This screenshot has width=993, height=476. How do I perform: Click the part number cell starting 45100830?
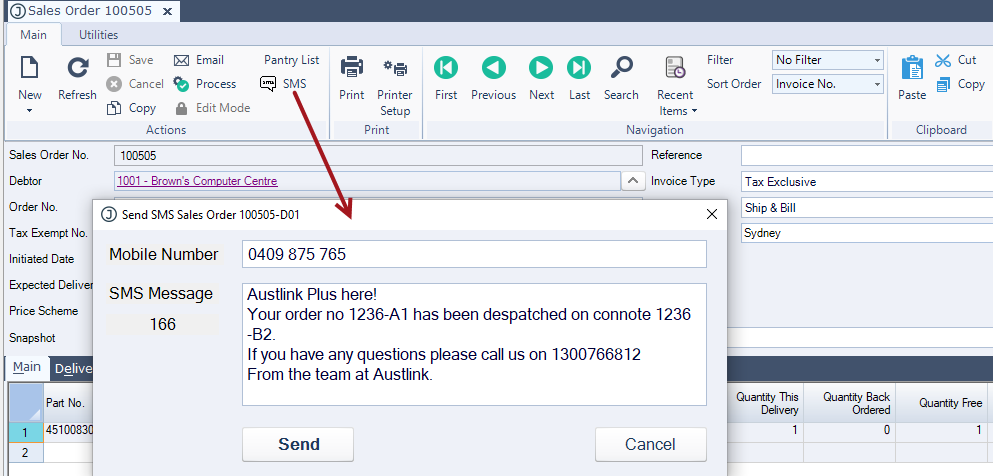click(69, 430)
